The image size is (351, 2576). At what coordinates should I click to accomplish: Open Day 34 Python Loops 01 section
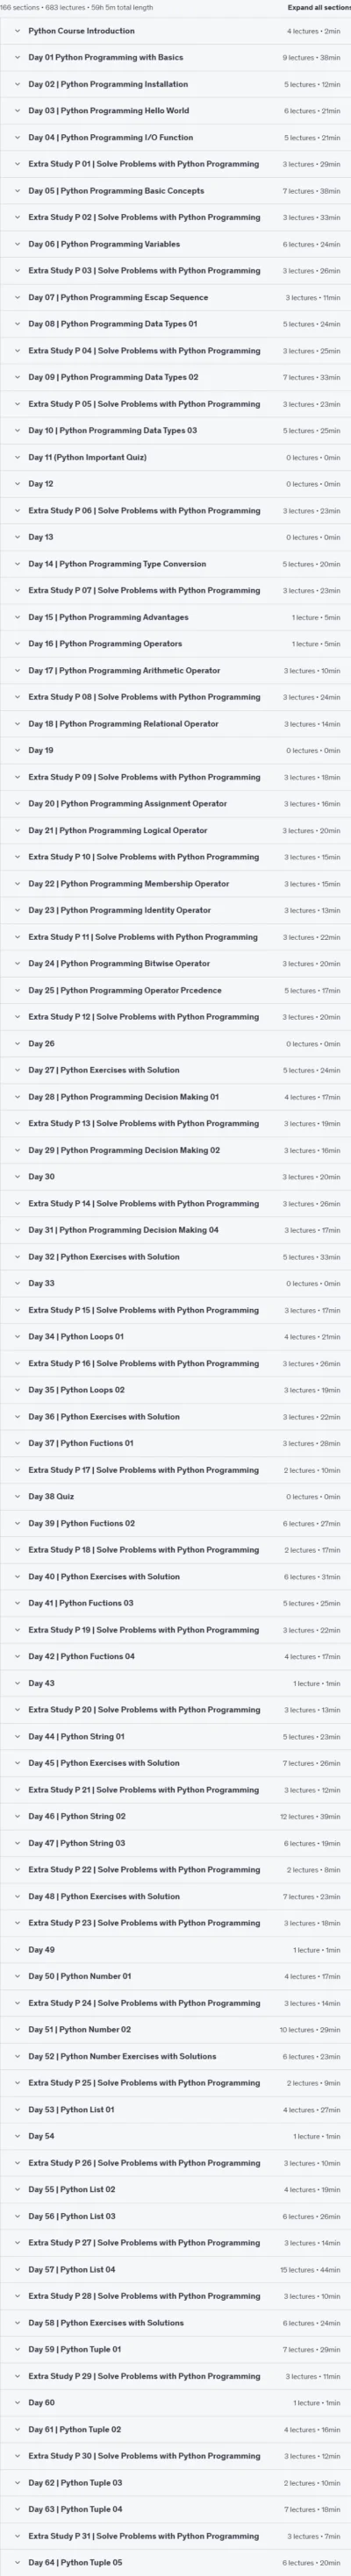pos(175,1336)
